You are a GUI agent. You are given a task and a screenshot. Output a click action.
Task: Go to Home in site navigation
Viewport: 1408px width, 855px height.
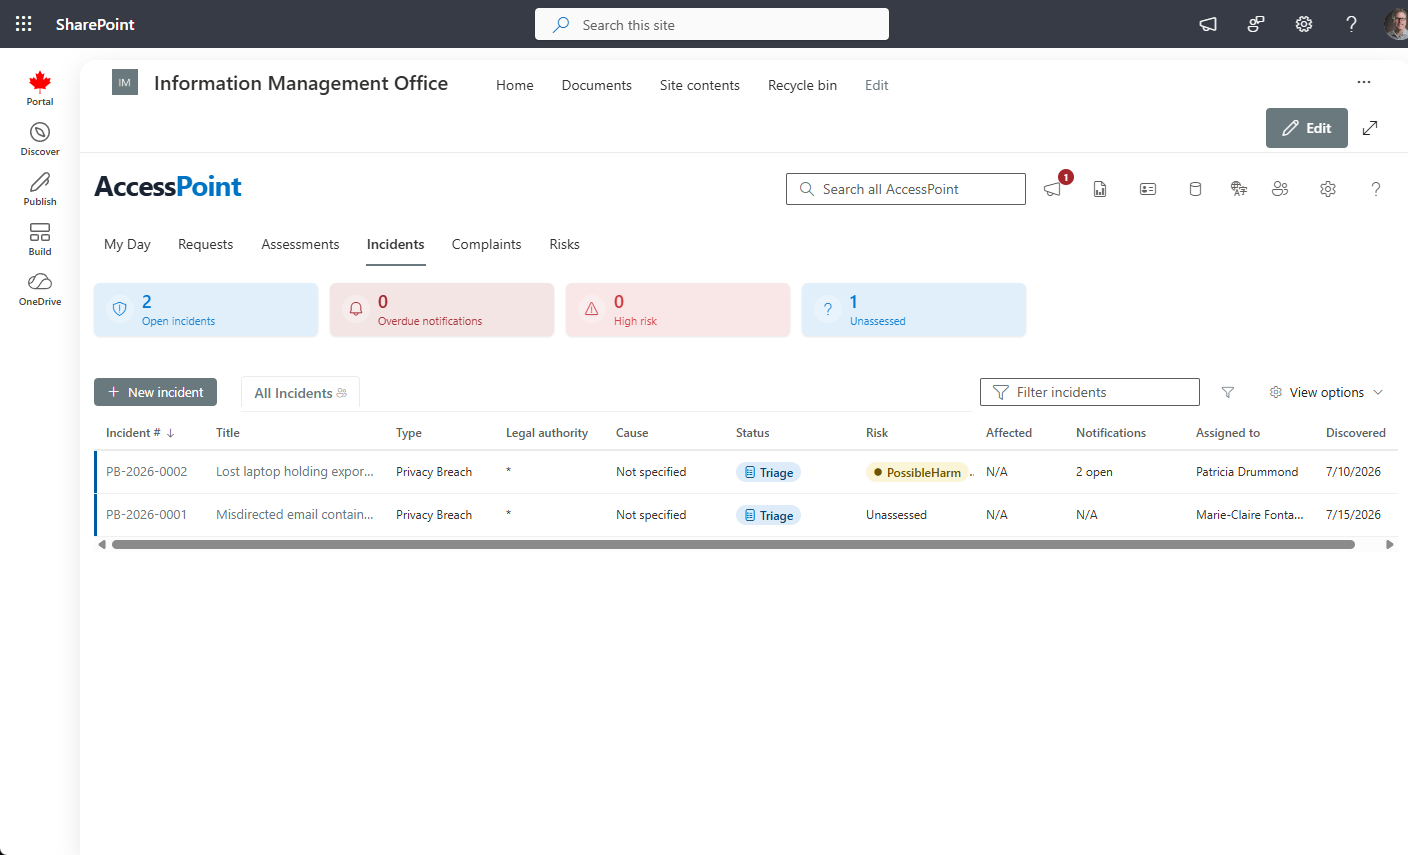(515, 85)
